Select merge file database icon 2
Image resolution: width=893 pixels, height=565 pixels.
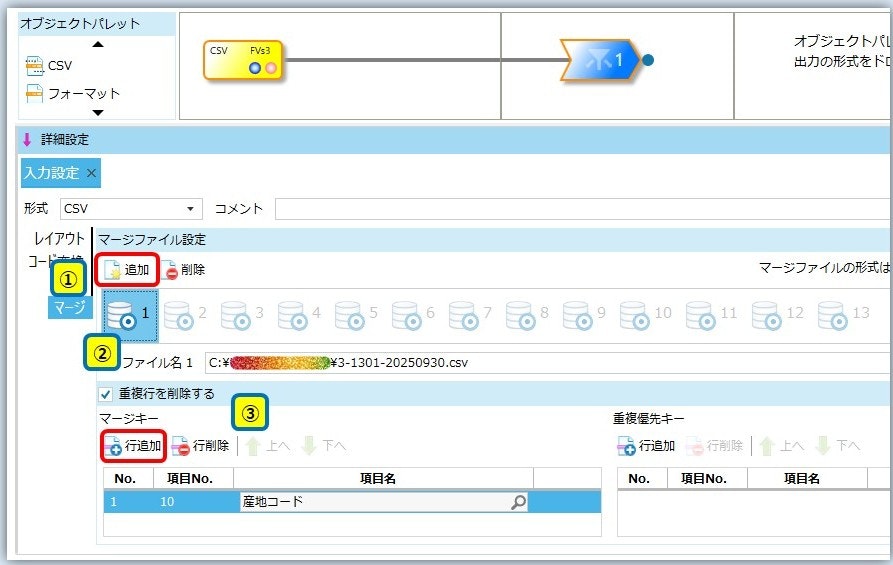coord(185,315)
